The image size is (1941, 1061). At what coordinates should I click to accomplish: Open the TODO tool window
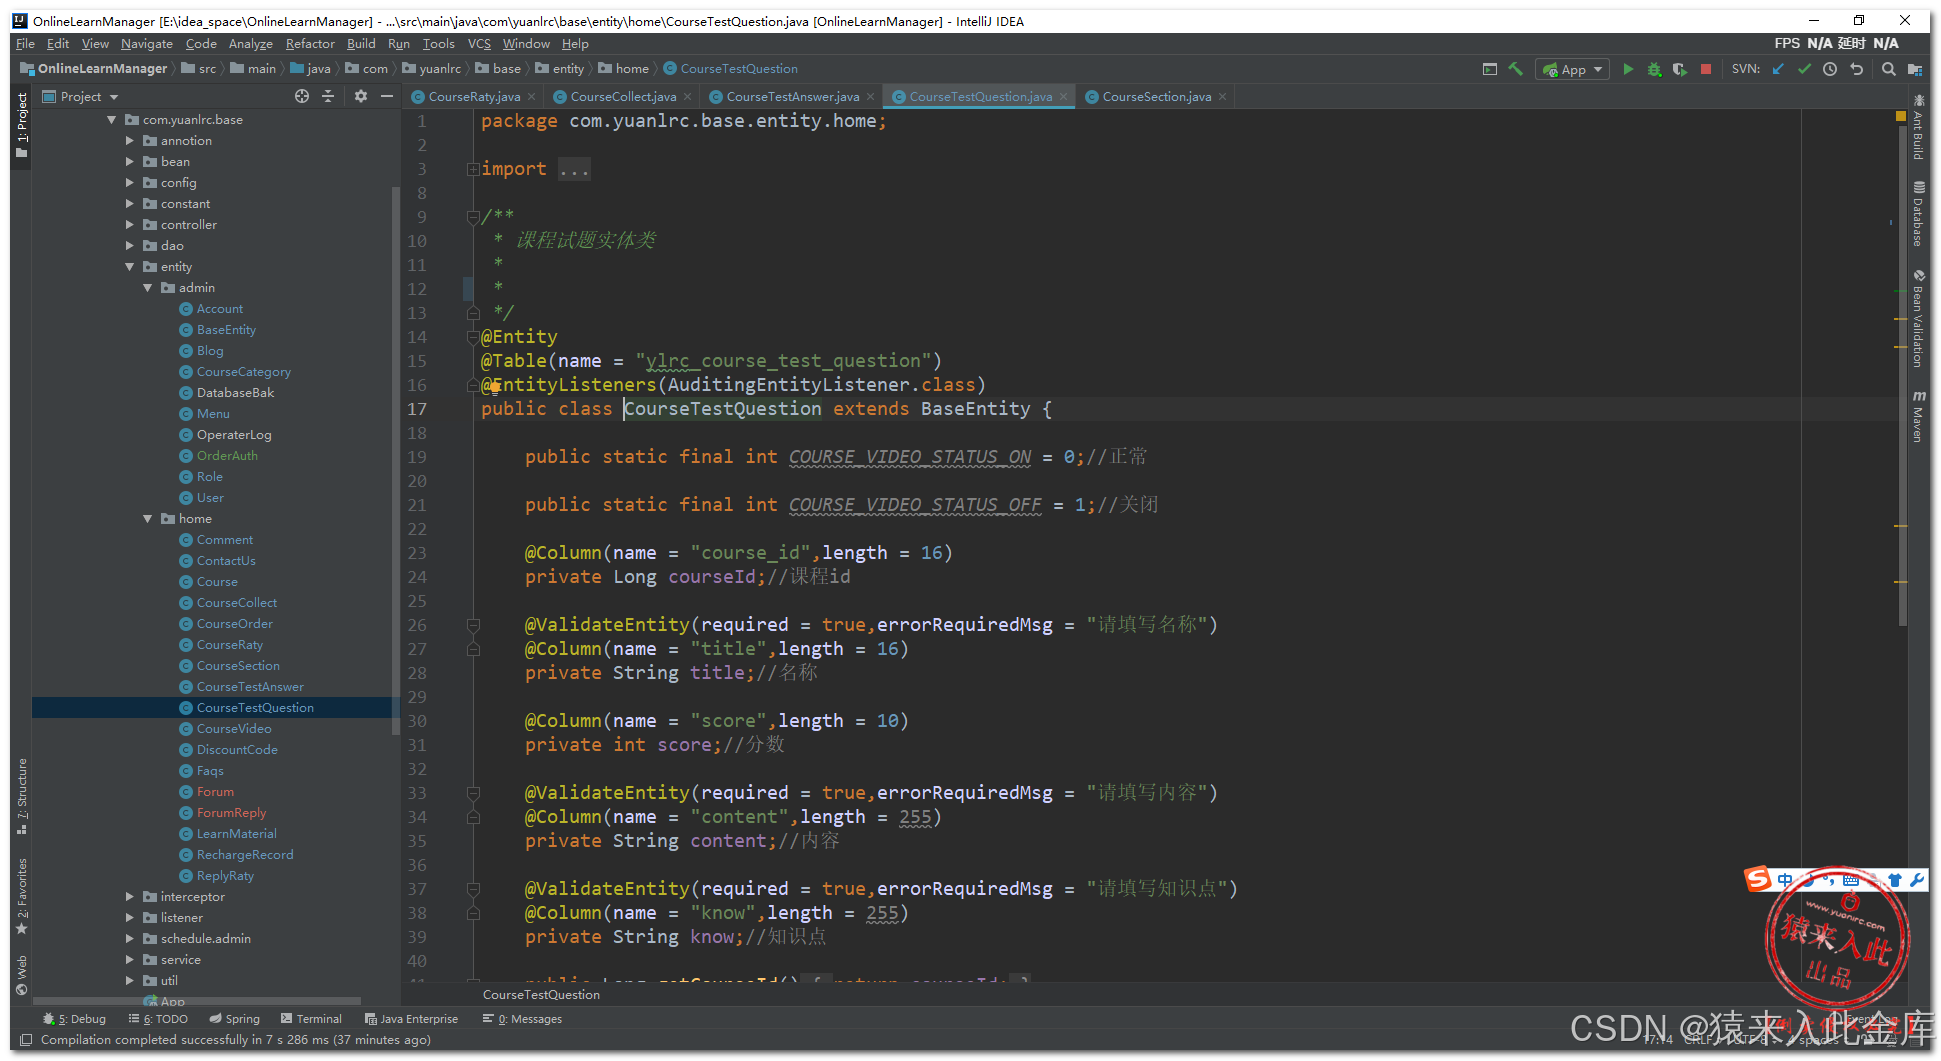coord(158,1019)
